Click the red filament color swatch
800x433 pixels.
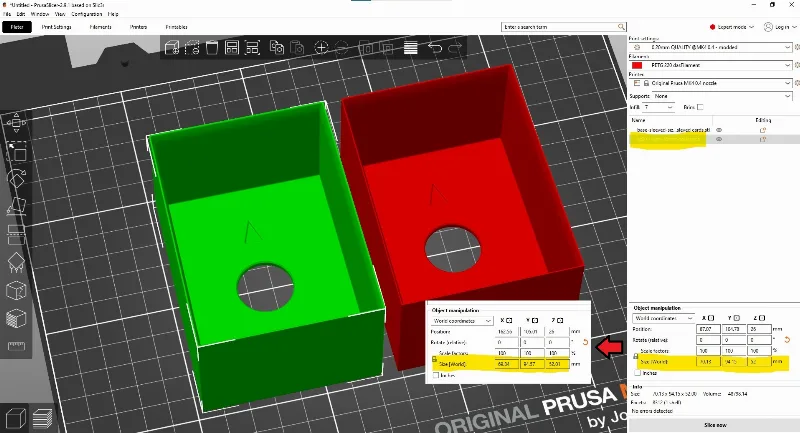tap(637, 65)
